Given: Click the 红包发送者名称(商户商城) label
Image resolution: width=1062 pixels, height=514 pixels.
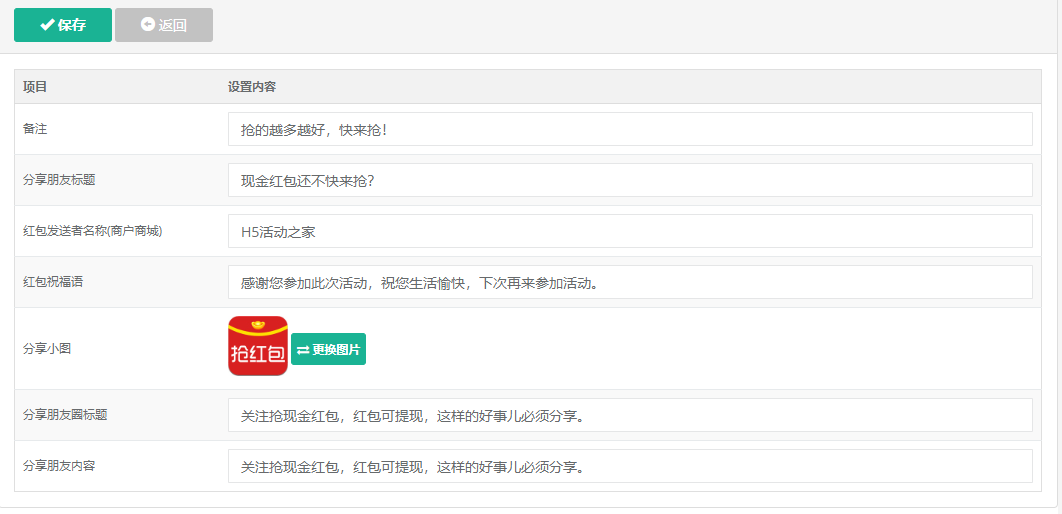Looking at the screenshot, I should 93,231.
